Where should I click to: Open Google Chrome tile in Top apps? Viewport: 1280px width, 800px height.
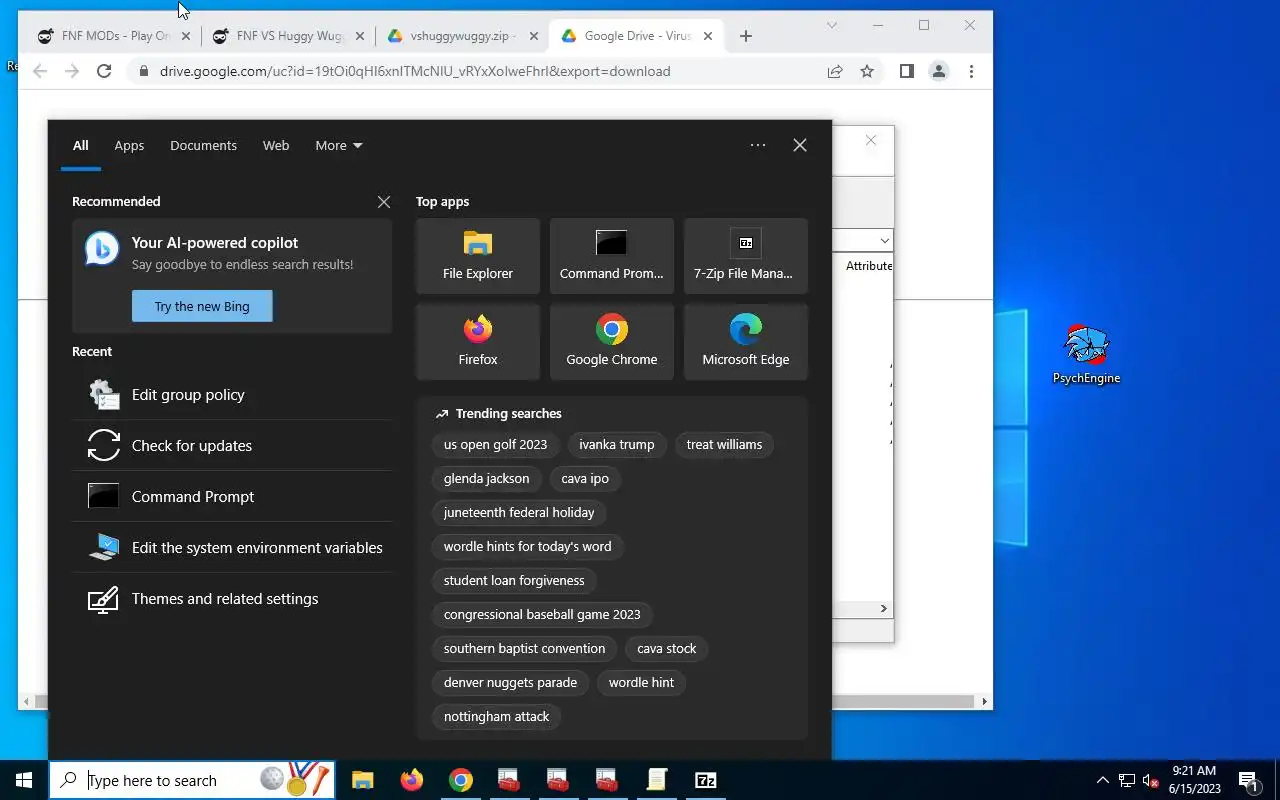pyautogui.click(x=612, y=342)
